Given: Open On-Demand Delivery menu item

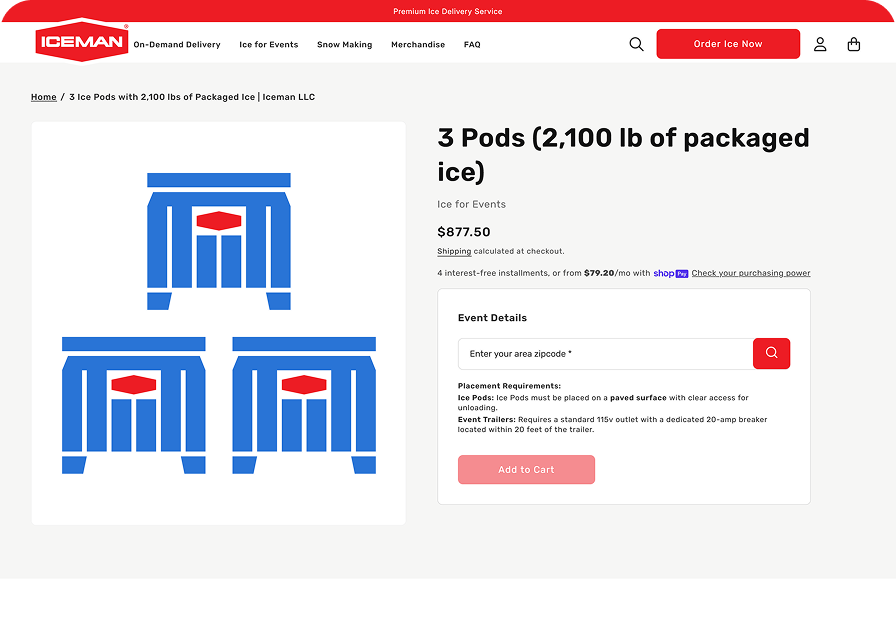Looking at the screenshot, I should [x=177, y=45].
